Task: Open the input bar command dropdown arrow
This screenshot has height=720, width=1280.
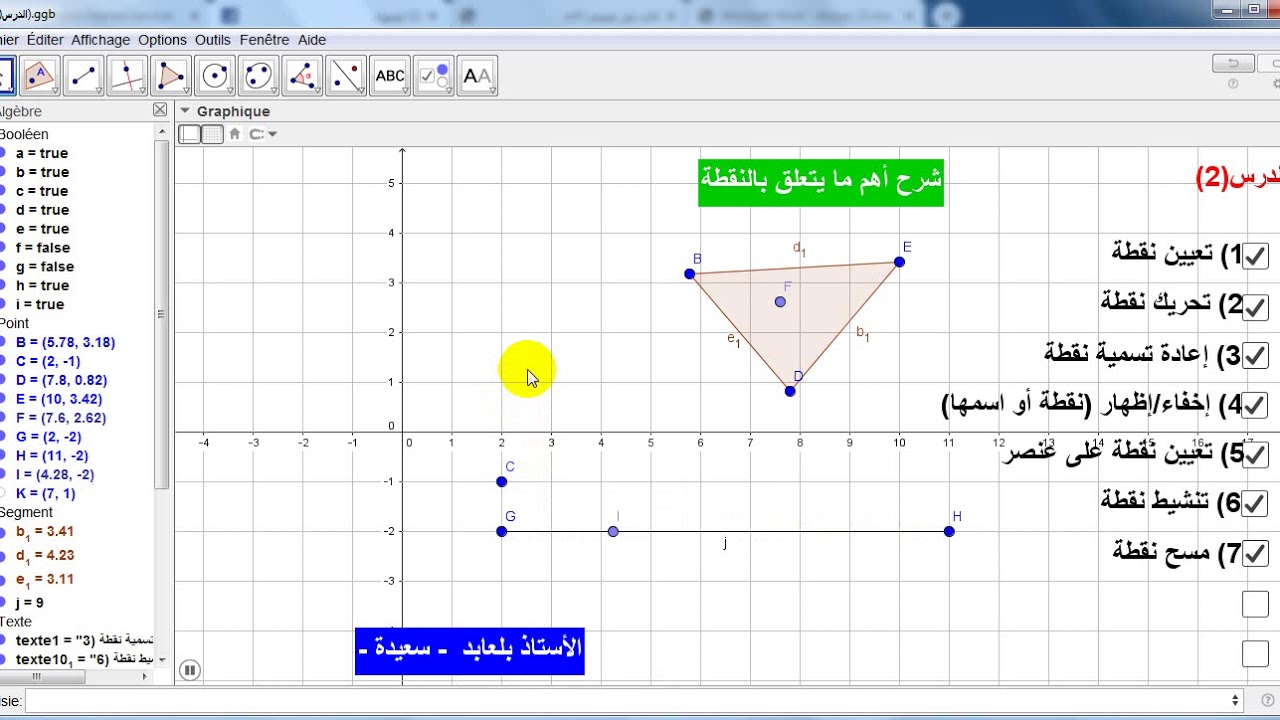Action: pyautogui.click(x=1236, y=701)
